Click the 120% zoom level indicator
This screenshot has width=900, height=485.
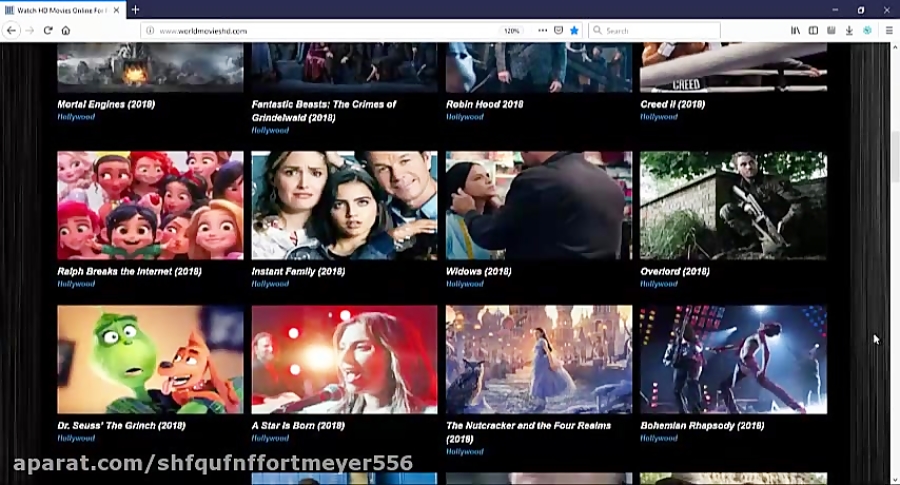pos(511,31)
